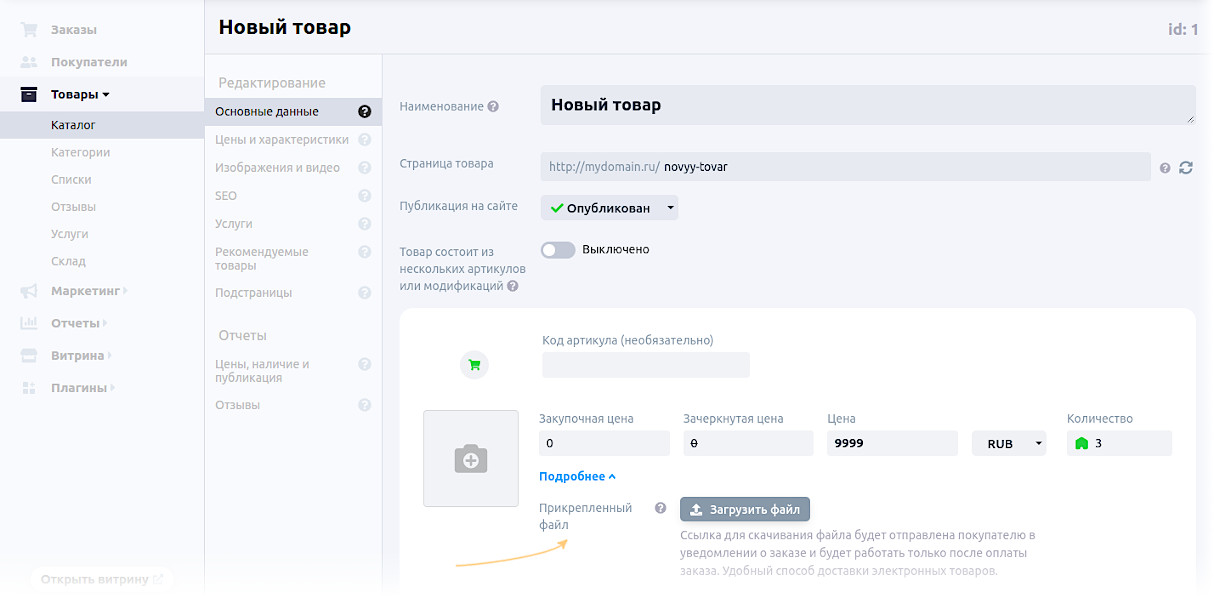Click the green warehouse stock icon in Количество
Viewport: 1214px width, 598px height.
[x=1081, y=443]
